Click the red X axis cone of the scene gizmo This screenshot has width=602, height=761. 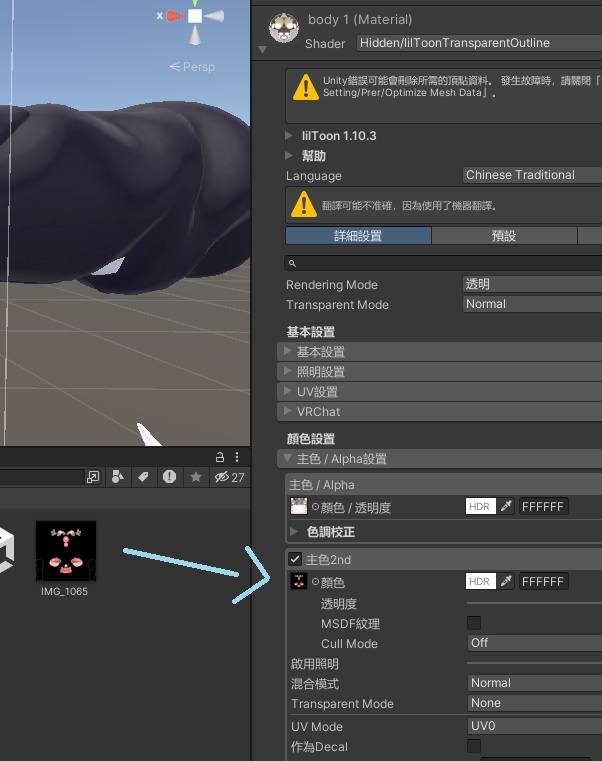tap(176, 17)
